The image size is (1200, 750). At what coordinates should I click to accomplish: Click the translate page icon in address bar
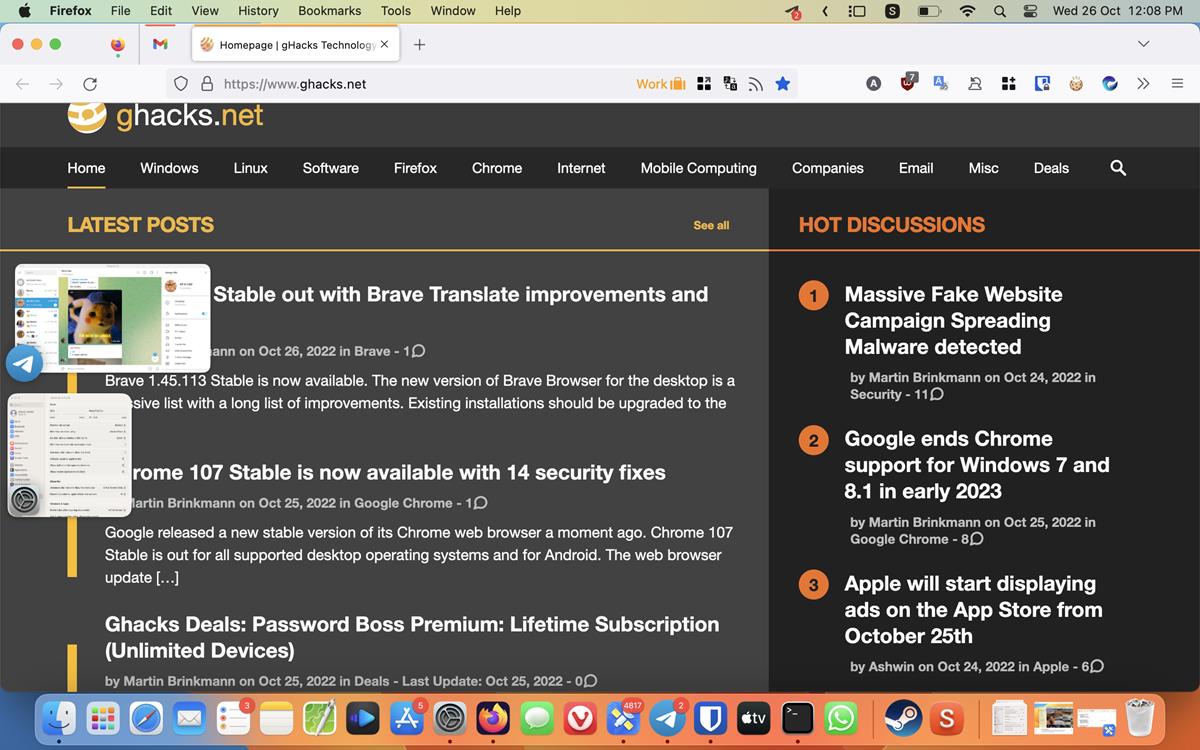tap(730, 84)
